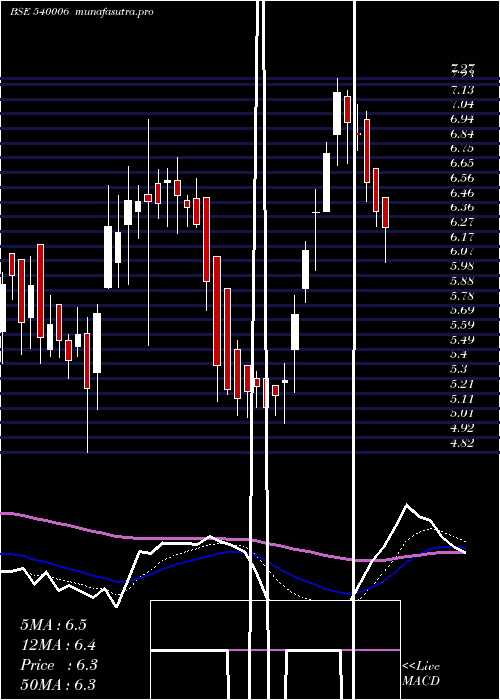This screenshot has height=700, width=500.
Task: Click the tall white candle near the 7.13 level
Action: pos(337,113)
